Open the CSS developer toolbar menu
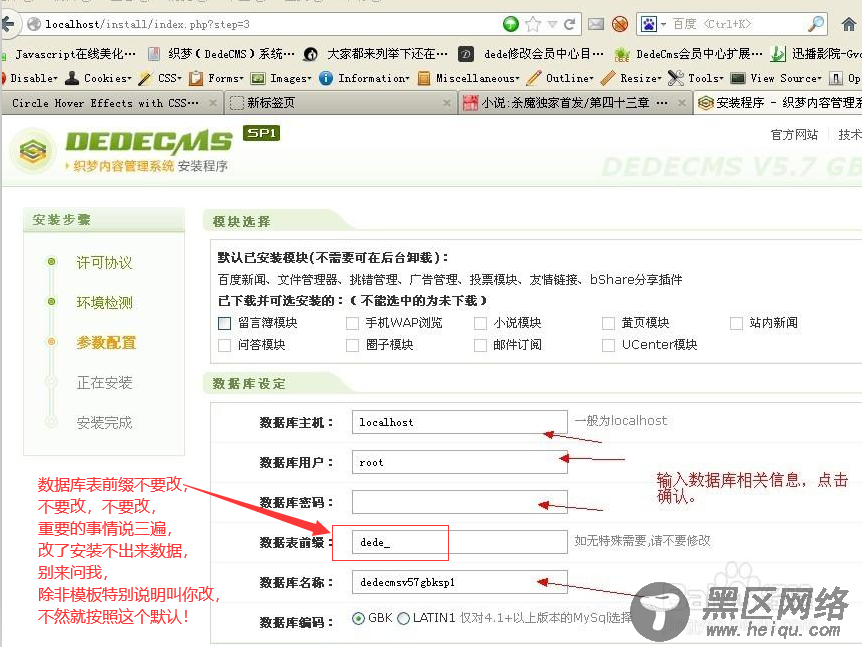Viewport: 862px width, 647px height. 161,78
